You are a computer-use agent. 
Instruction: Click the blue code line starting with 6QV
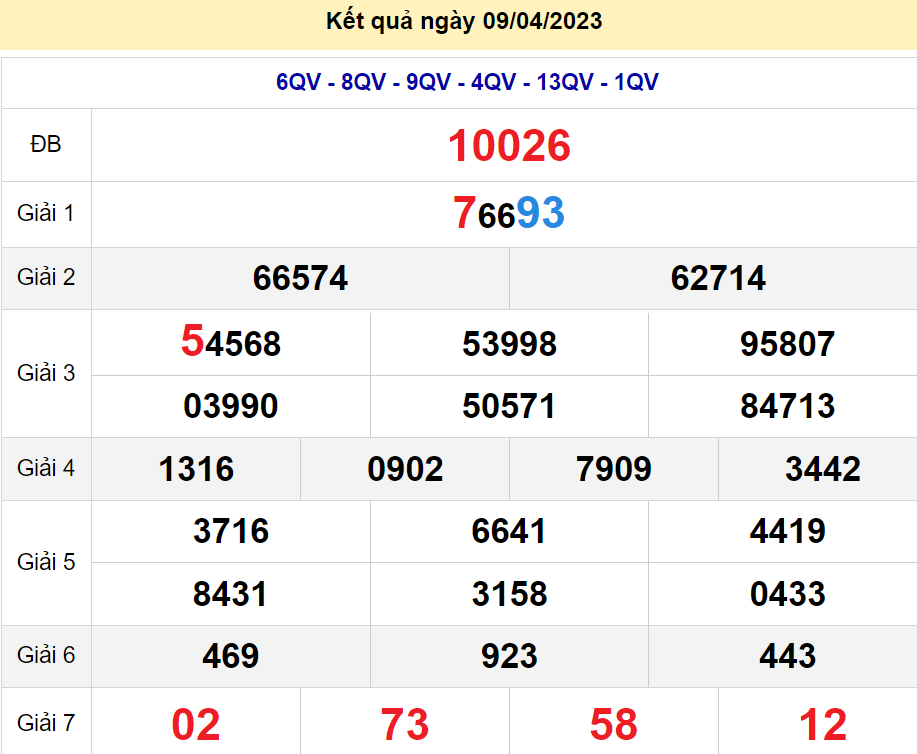(x=467, y=82)
